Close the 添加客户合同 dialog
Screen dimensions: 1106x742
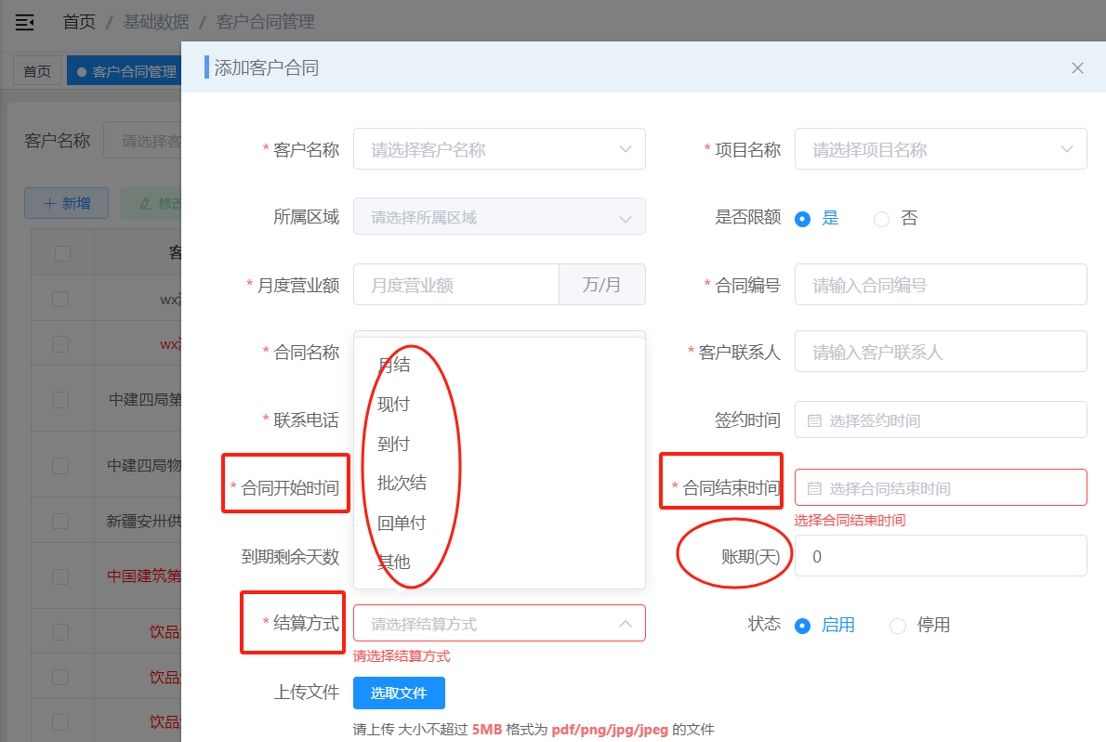click(x=1077, y=68)
